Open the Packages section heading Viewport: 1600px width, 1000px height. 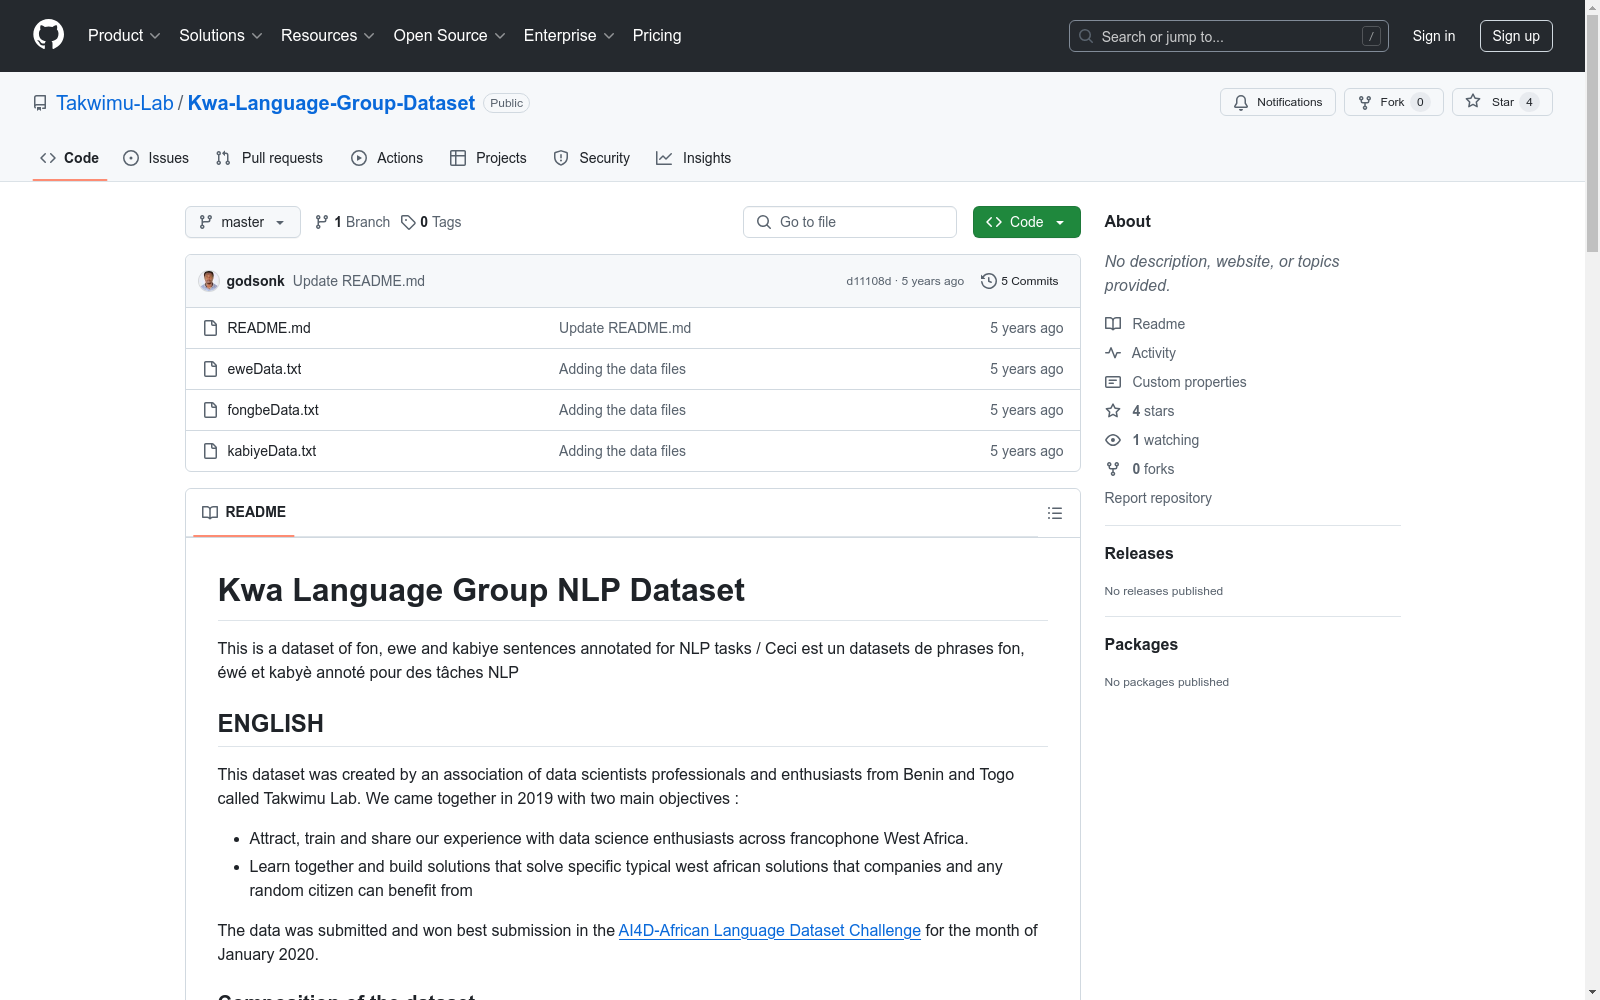tap(1141, 644)
